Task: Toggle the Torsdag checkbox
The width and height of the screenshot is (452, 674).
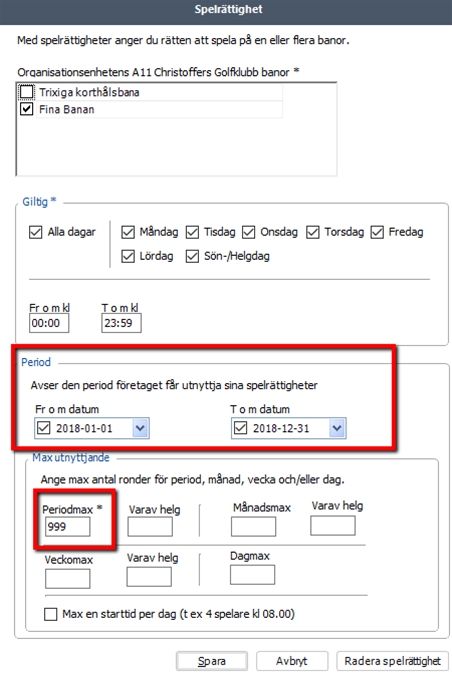Action: 312,232
